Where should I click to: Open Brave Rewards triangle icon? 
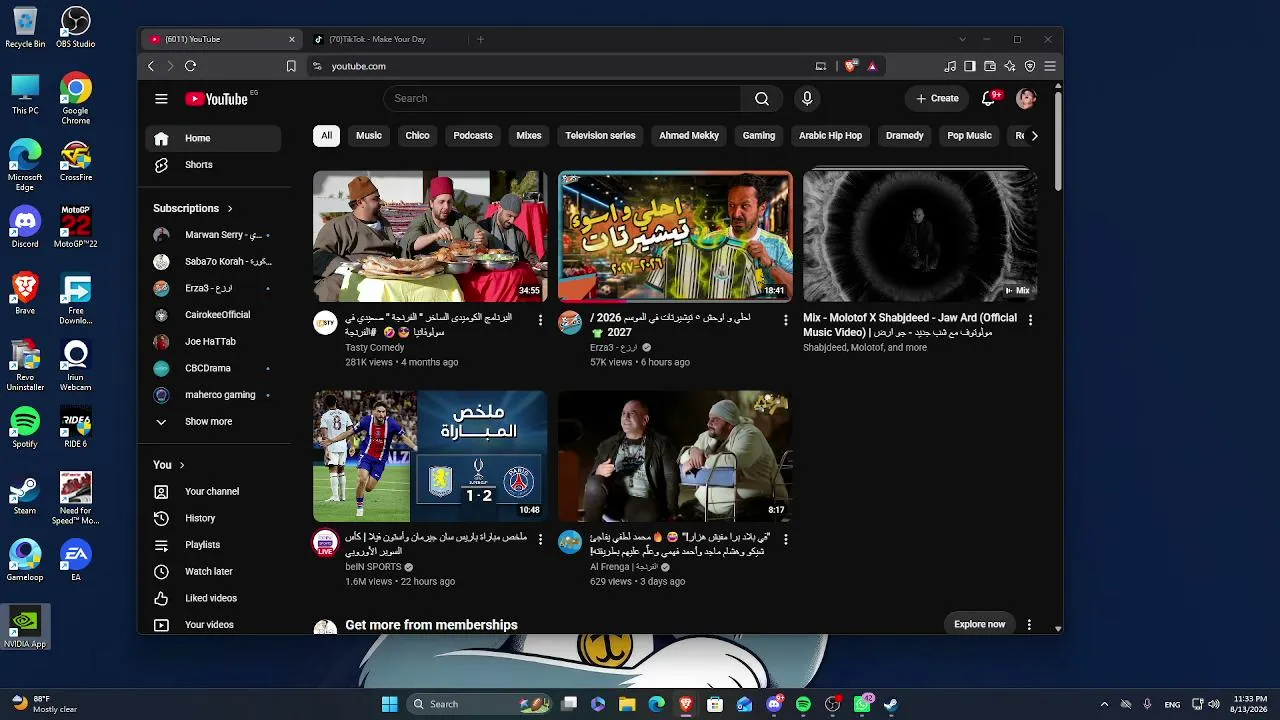click(x=872, y=66)
